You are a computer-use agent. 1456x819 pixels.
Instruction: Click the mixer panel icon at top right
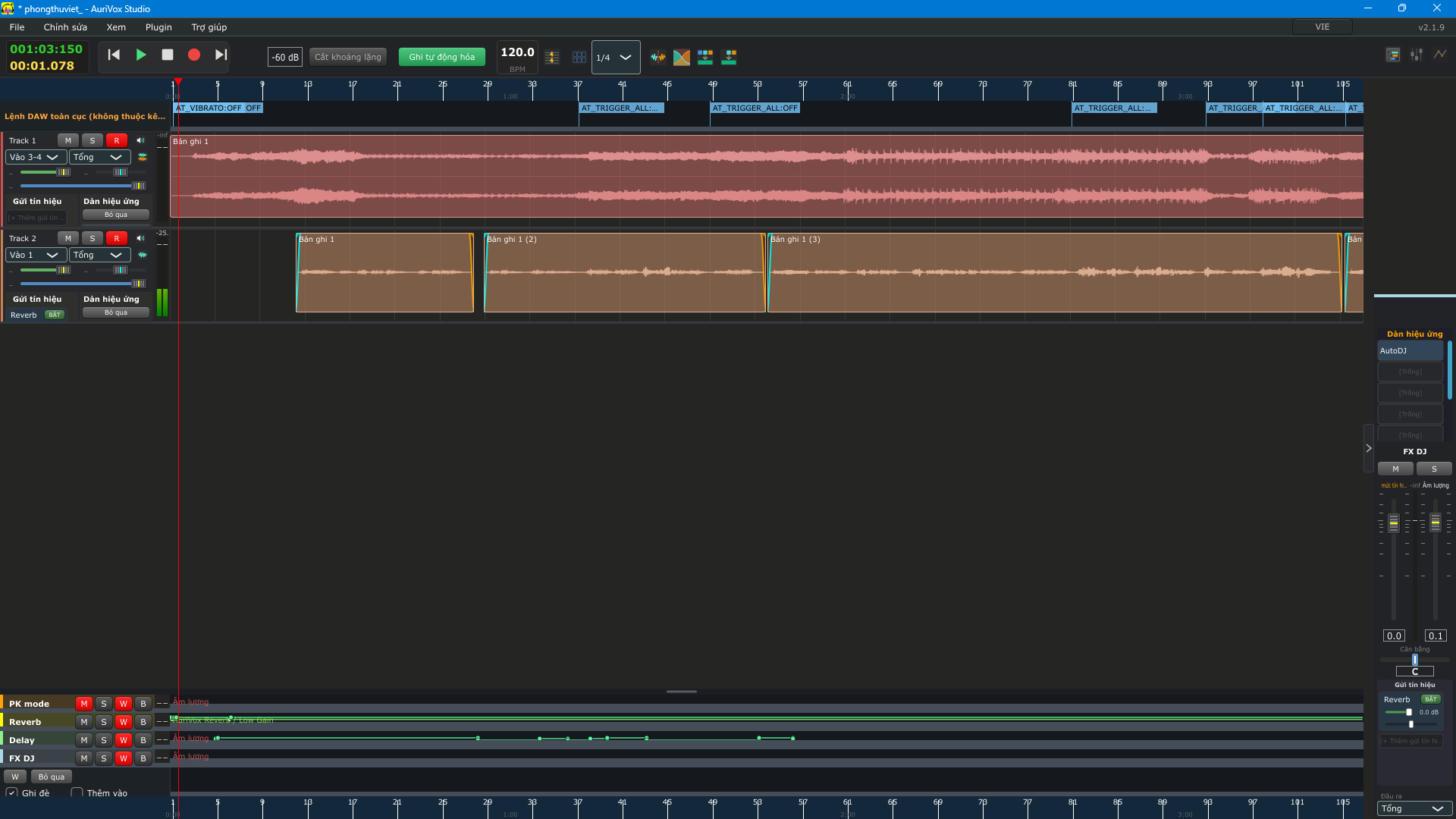[1393, 55]
